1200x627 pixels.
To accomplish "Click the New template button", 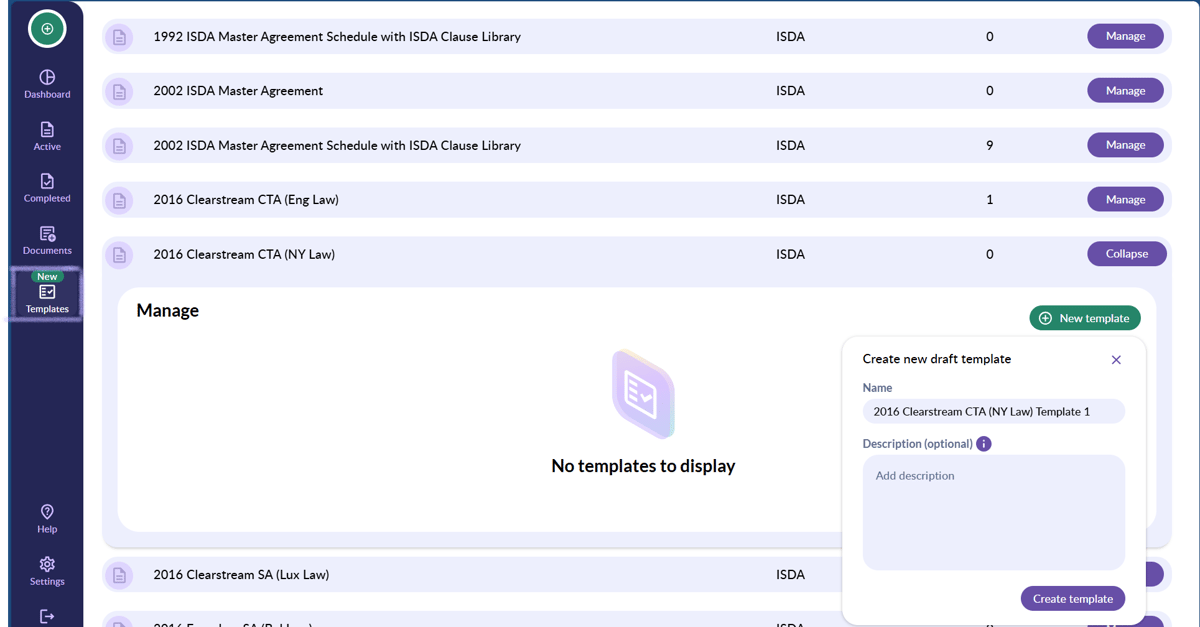I will 1085,318.
